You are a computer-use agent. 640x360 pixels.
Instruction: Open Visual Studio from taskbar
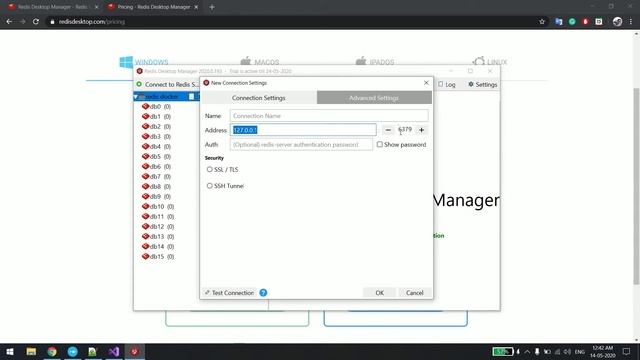point(114,351)
